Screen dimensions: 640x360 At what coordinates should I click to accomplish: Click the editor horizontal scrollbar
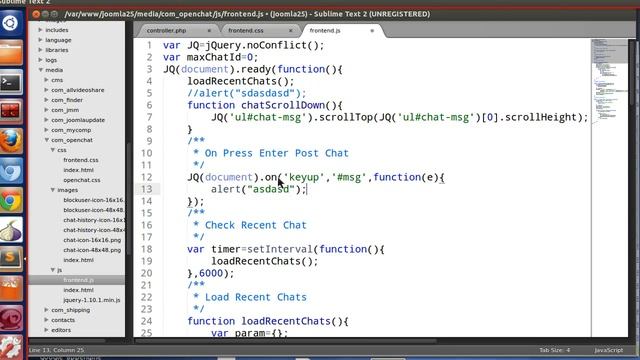(x=286, y=340)
